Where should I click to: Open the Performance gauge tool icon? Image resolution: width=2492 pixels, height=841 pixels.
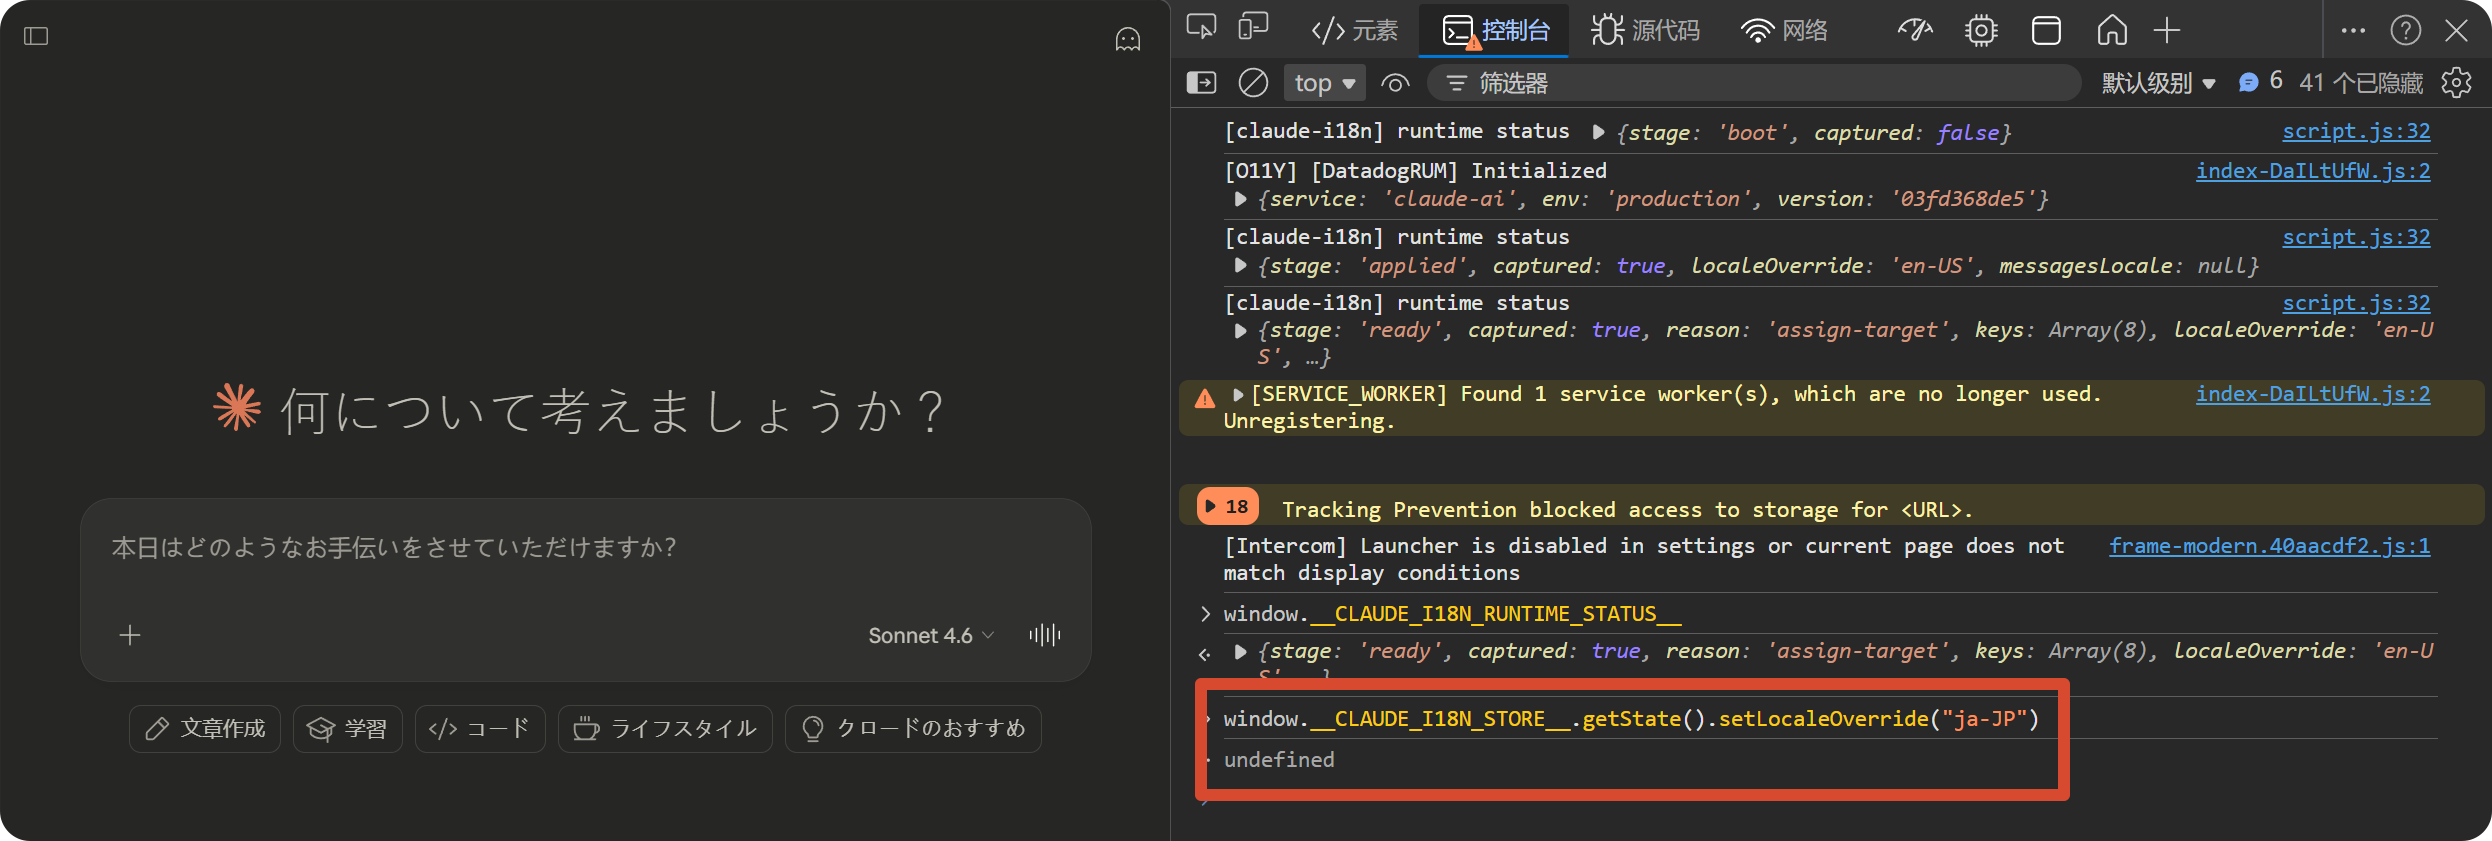(x=1914, y=31)
